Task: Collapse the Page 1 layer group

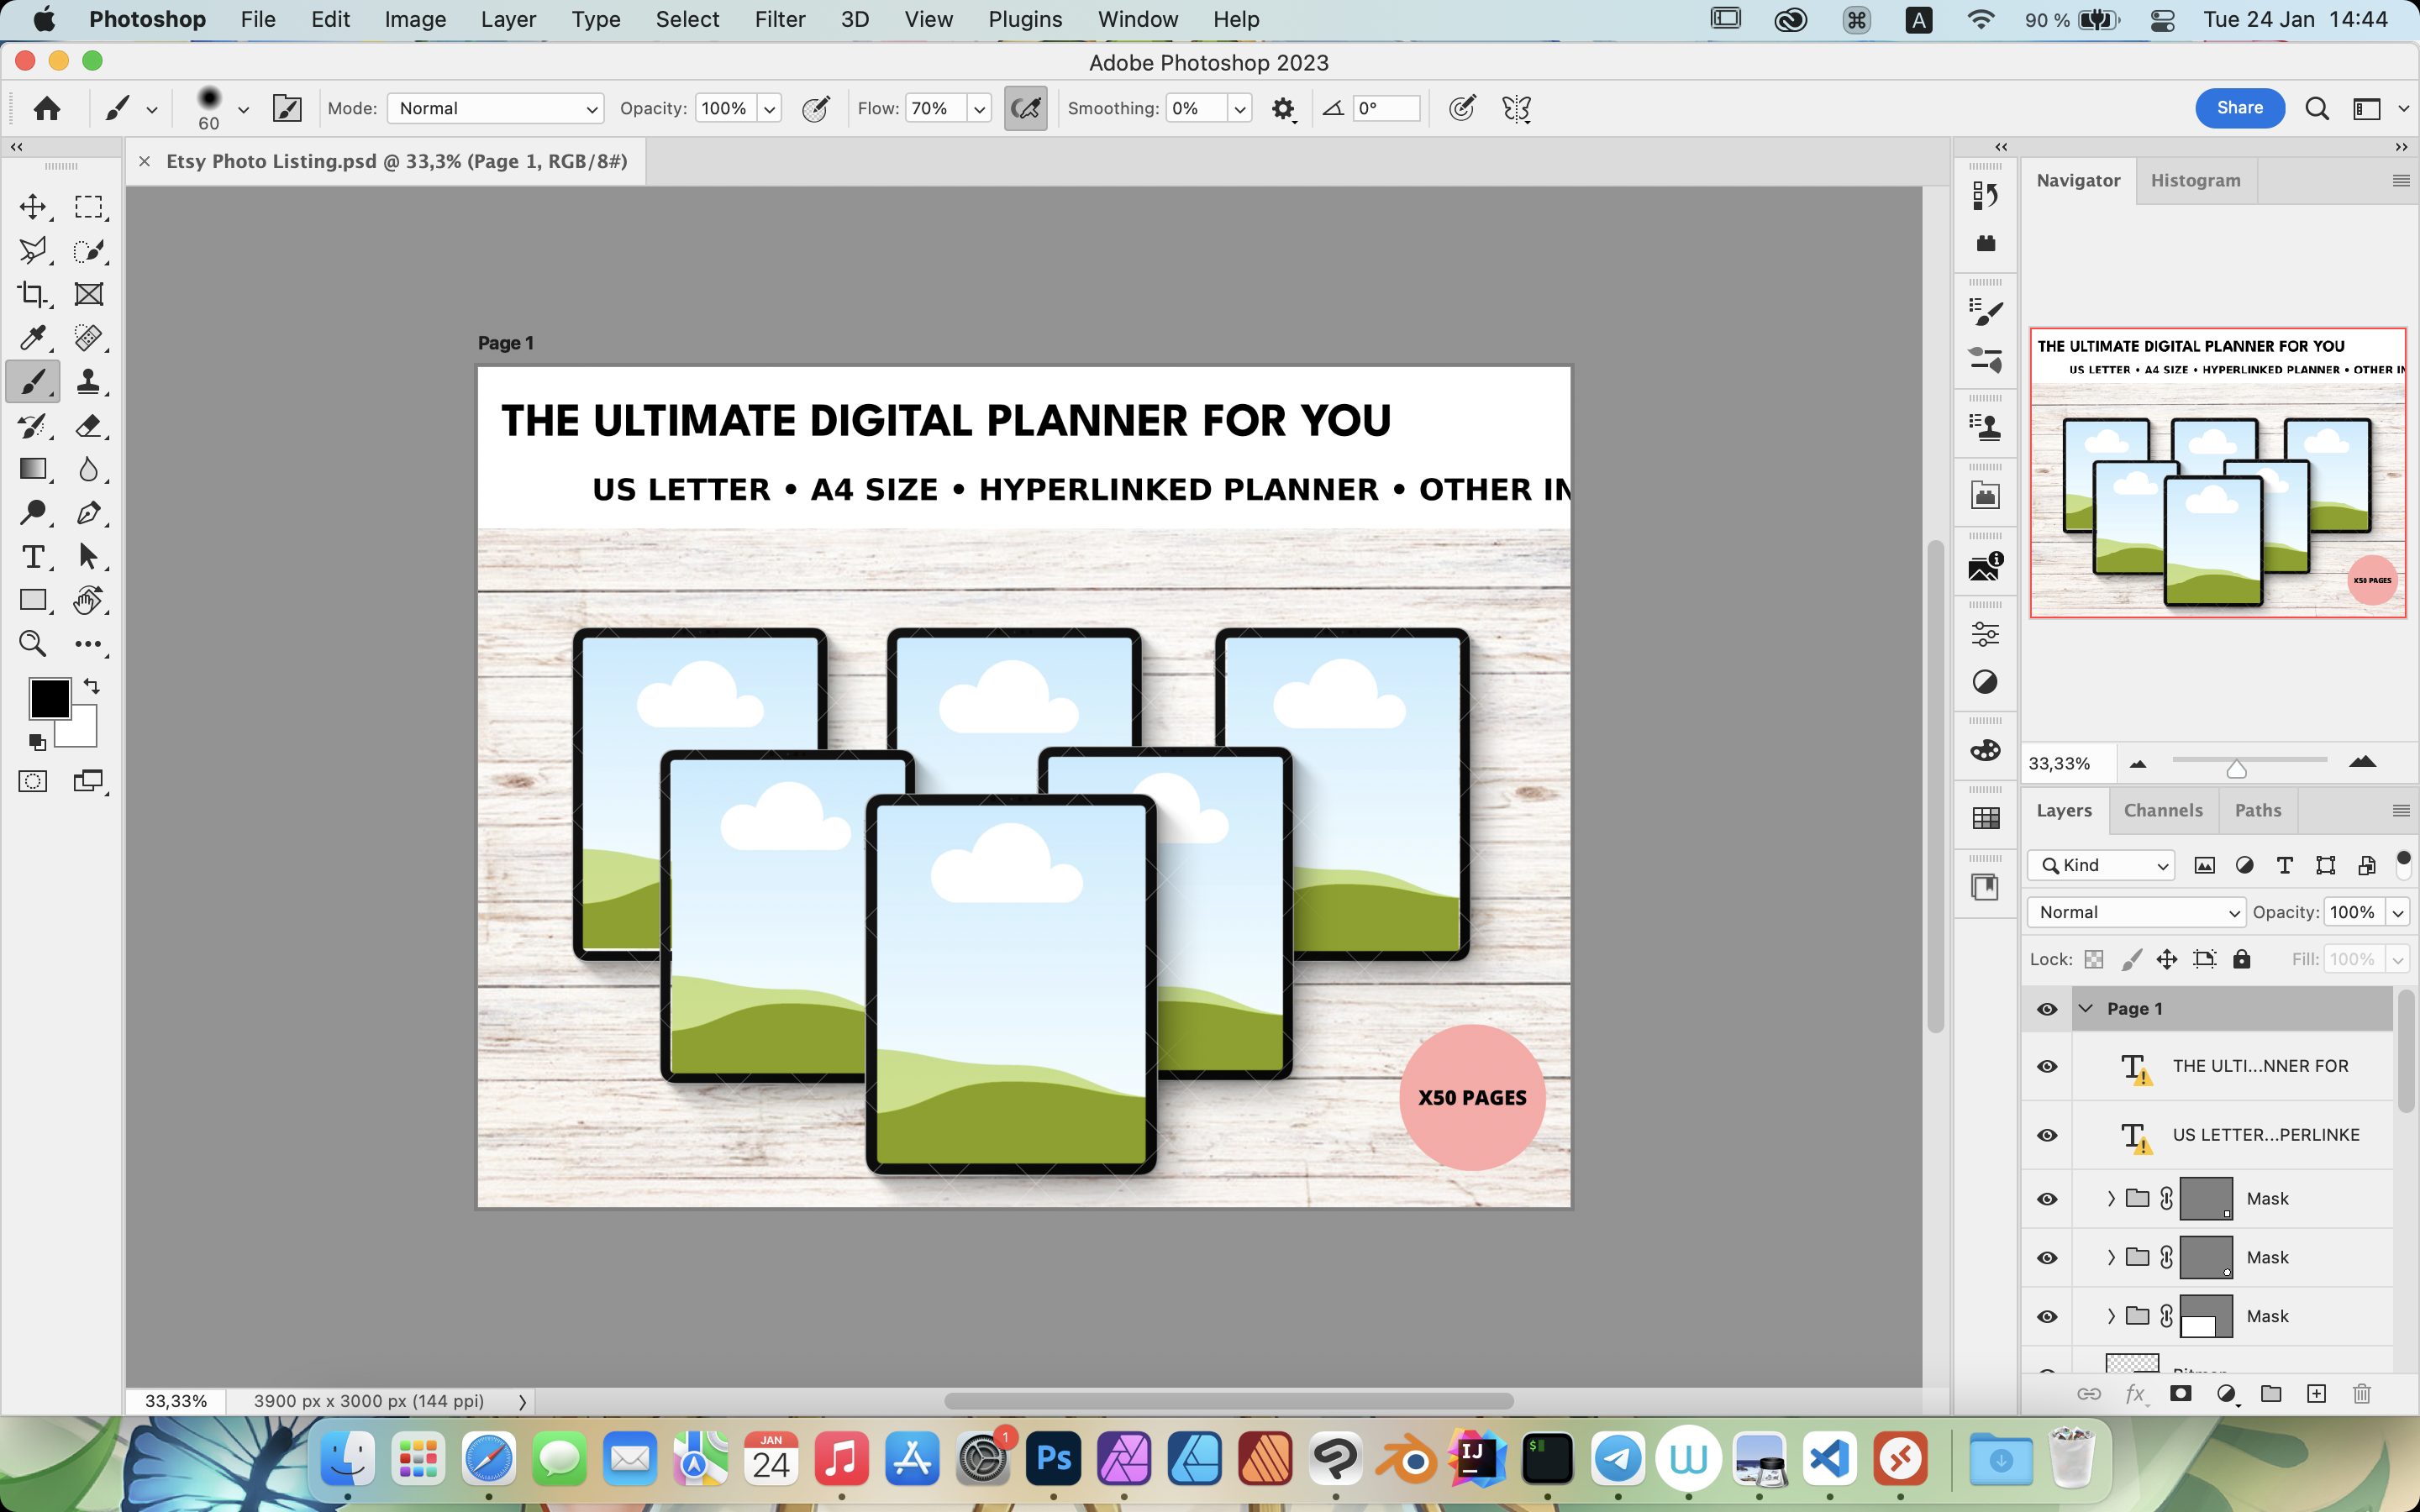Action: point(2086,1009)
